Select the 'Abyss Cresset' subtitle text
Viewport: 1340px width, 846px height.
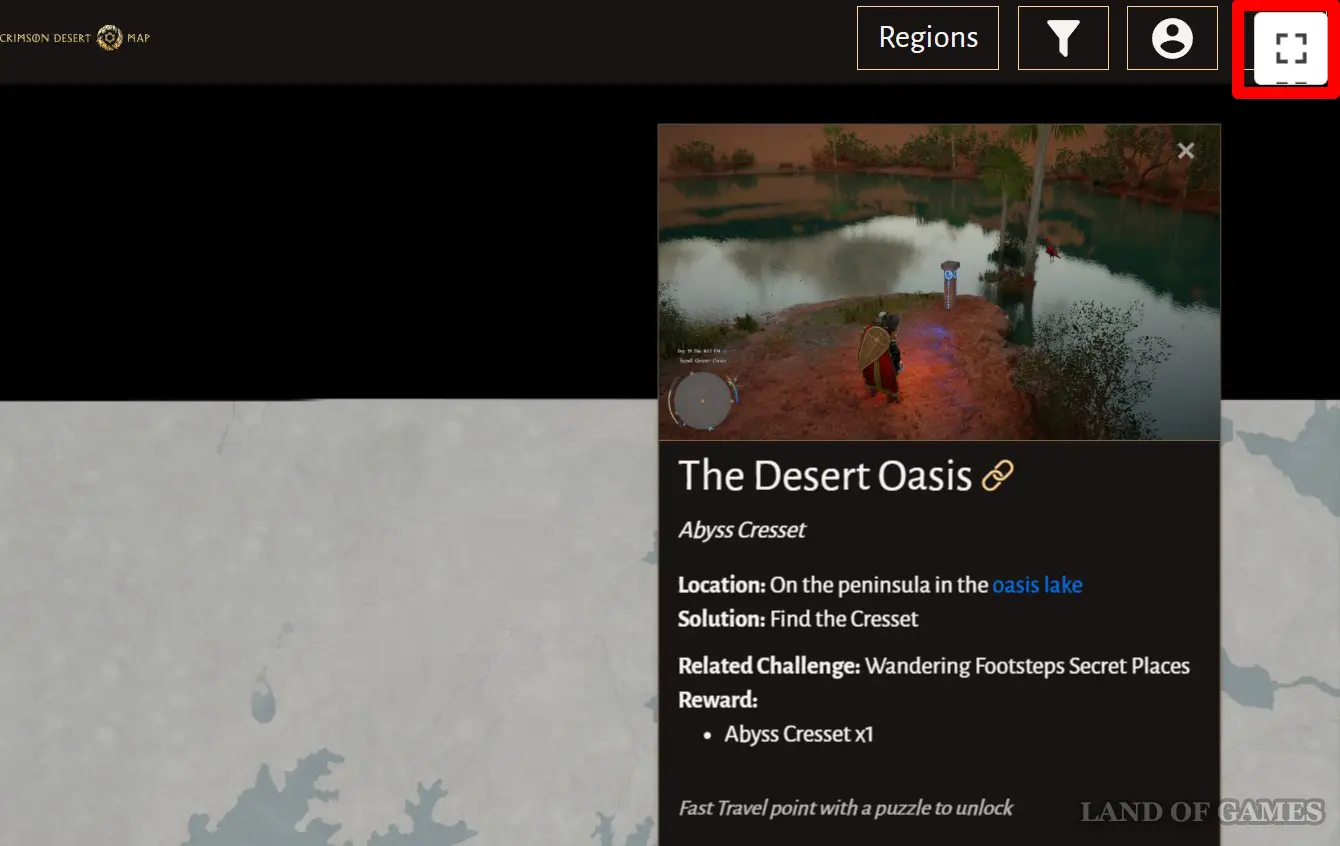coord(742,530)
